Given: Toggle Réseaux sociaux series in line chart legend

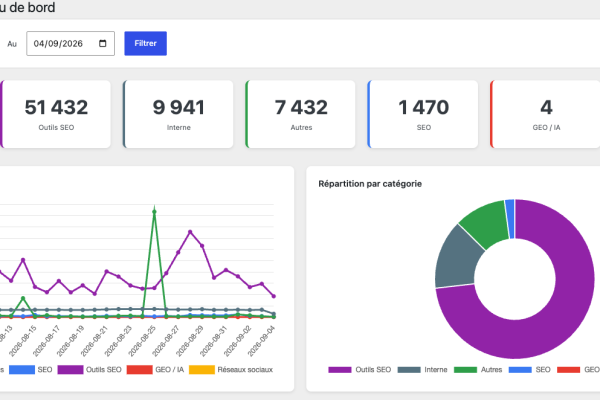Looking at the screenshot, I should coord(231,370).
